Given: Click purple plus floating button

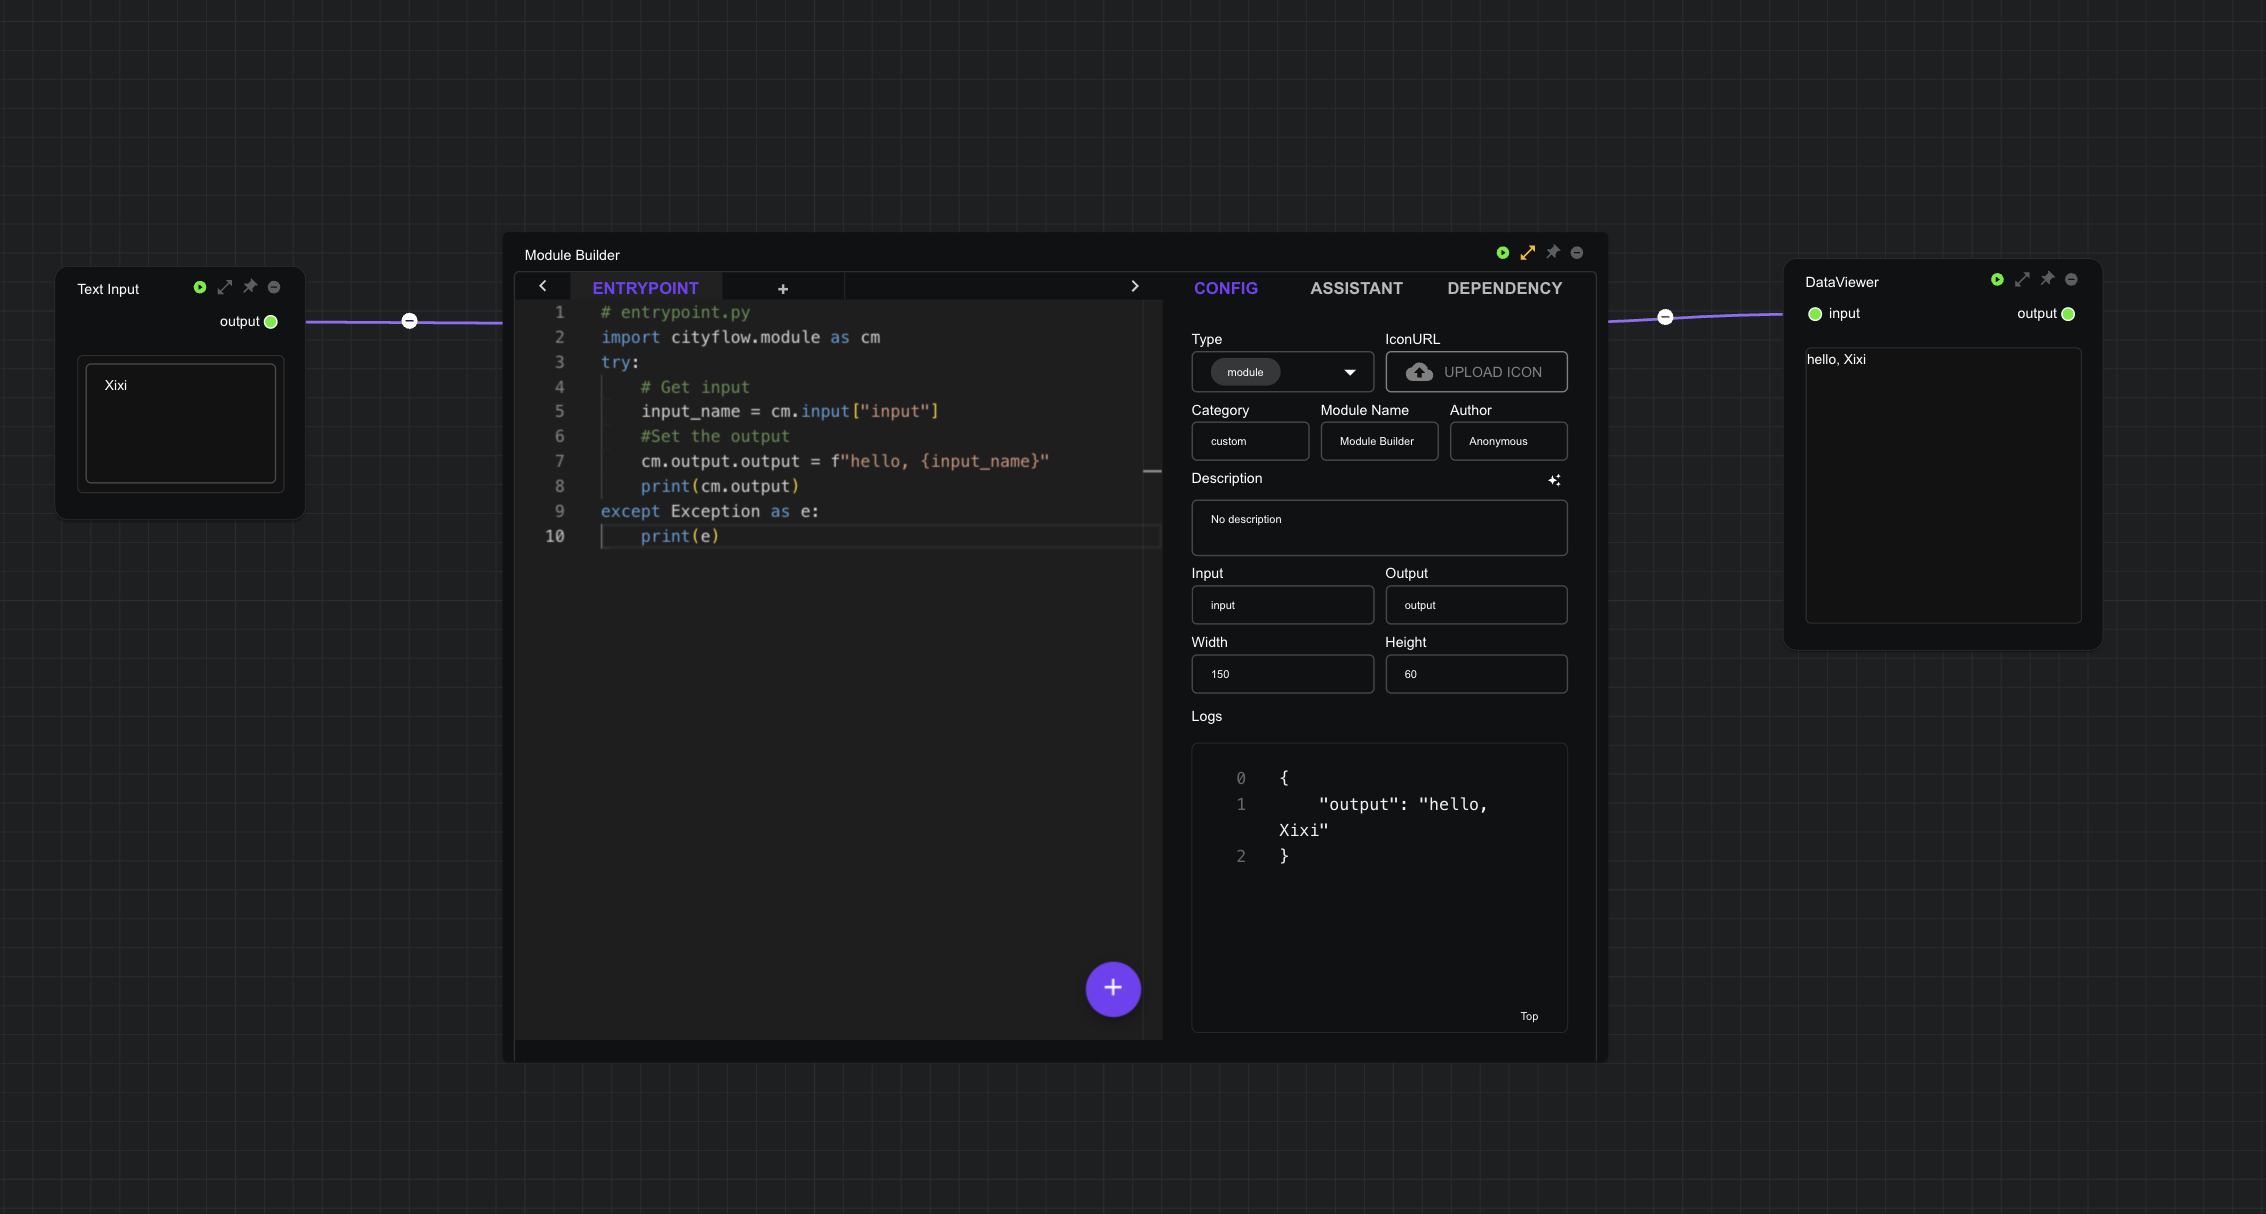Looking at the screenshot, I should tap(1113, 989).
